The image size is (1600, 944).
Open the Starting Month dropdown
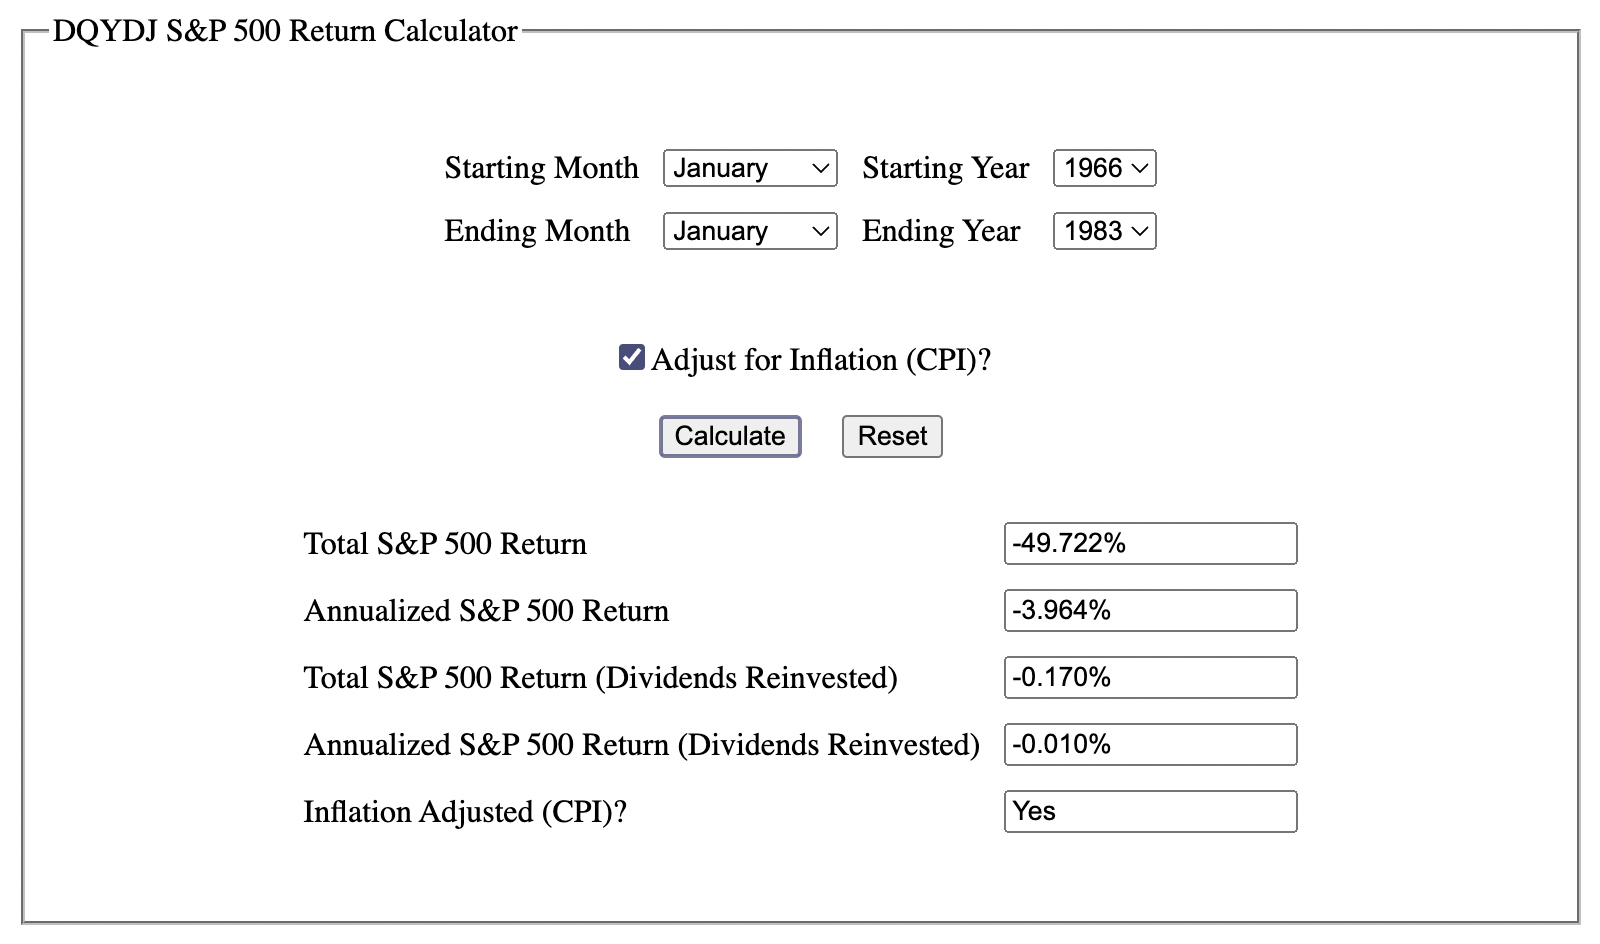click(x=750, y=168)
